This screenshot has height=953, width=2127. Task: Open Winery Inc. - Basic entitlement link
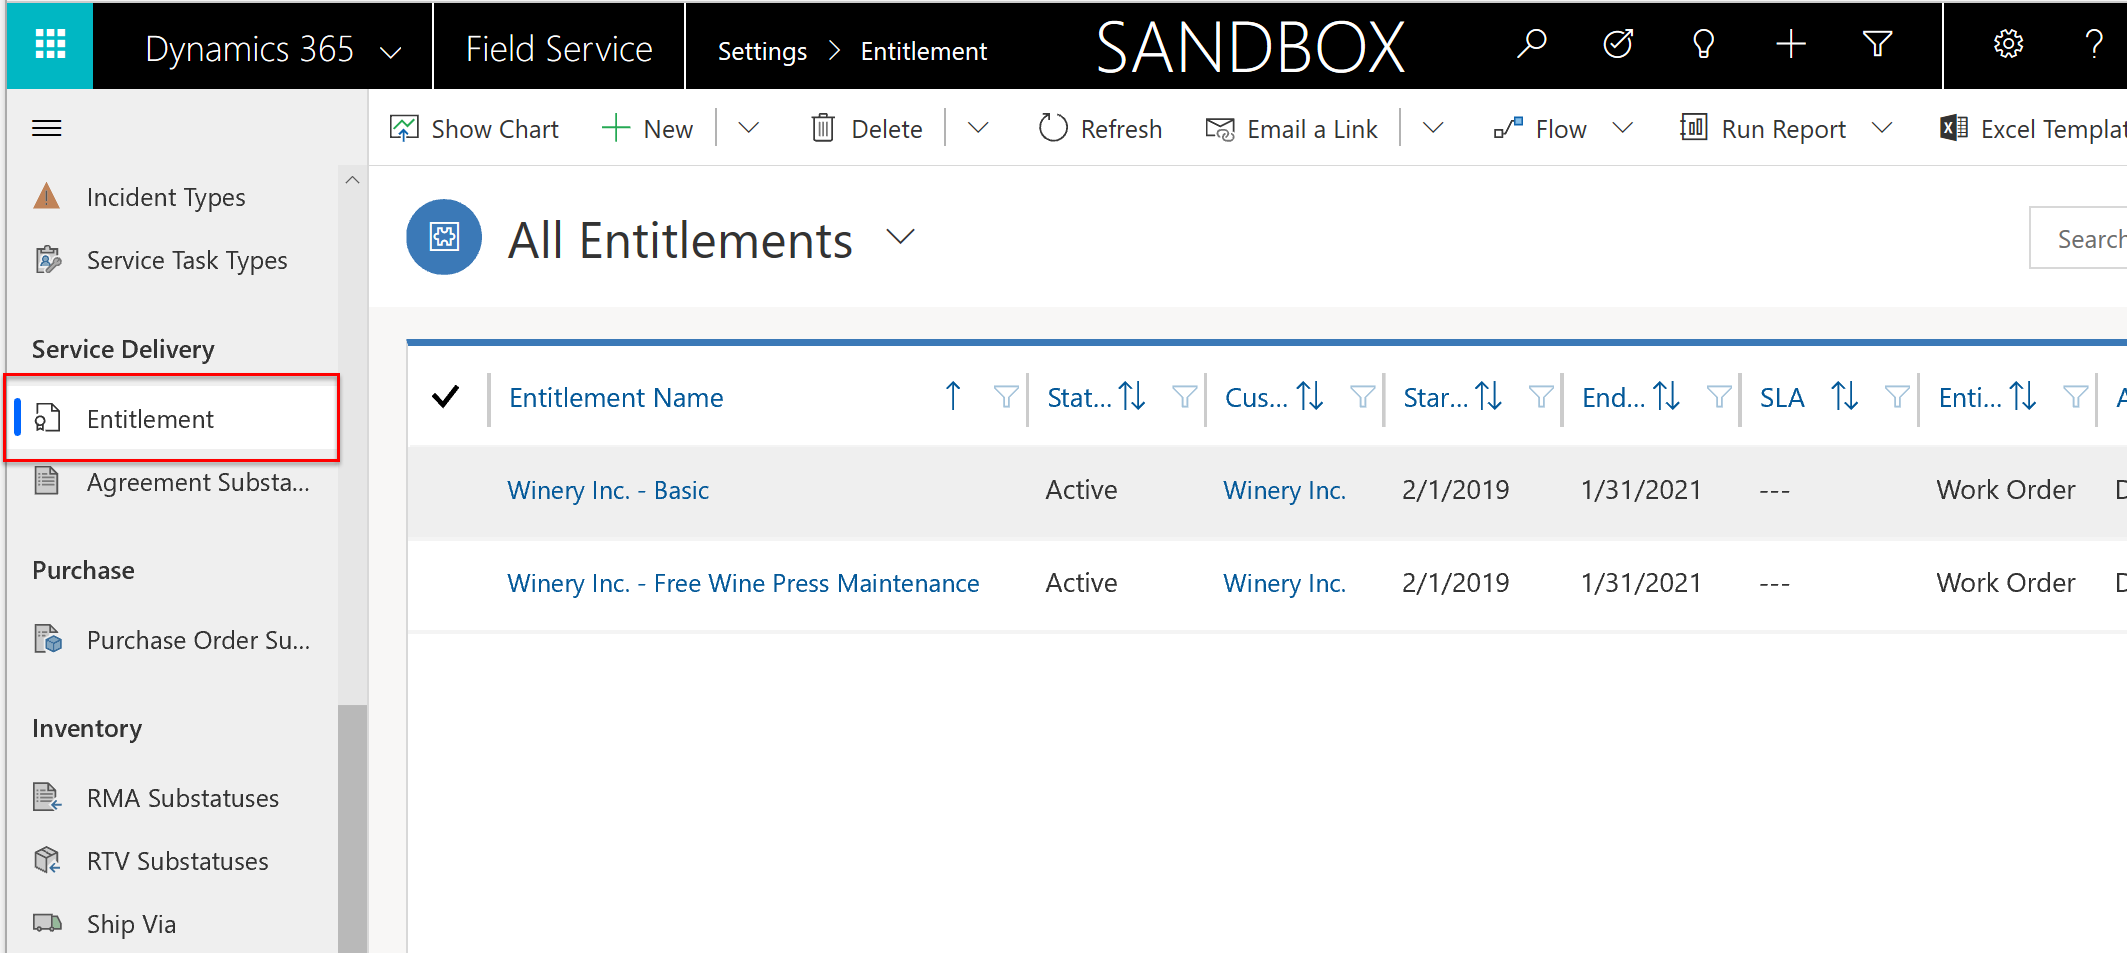[x=608, y=490]
